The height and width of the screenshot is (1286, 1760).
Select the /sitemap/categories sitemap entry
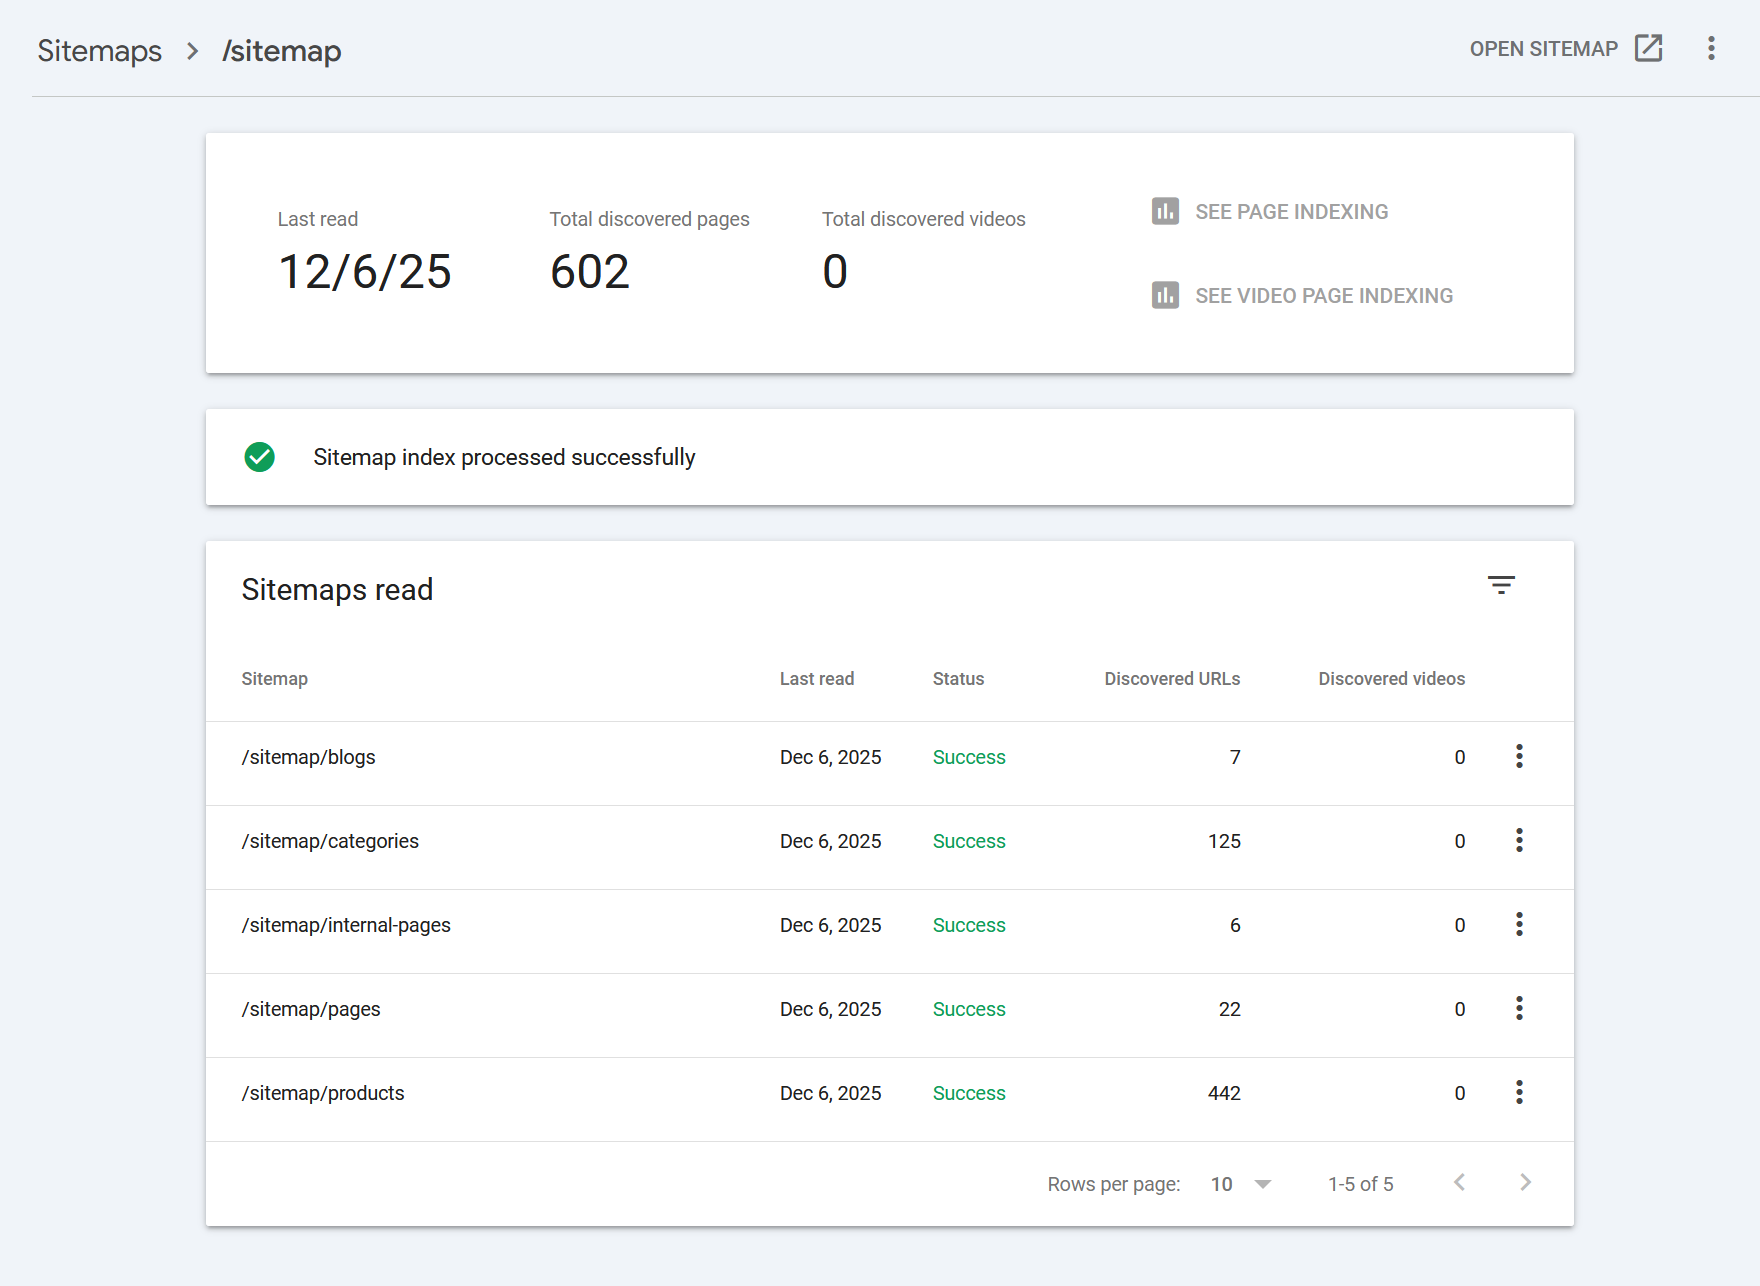330,841
